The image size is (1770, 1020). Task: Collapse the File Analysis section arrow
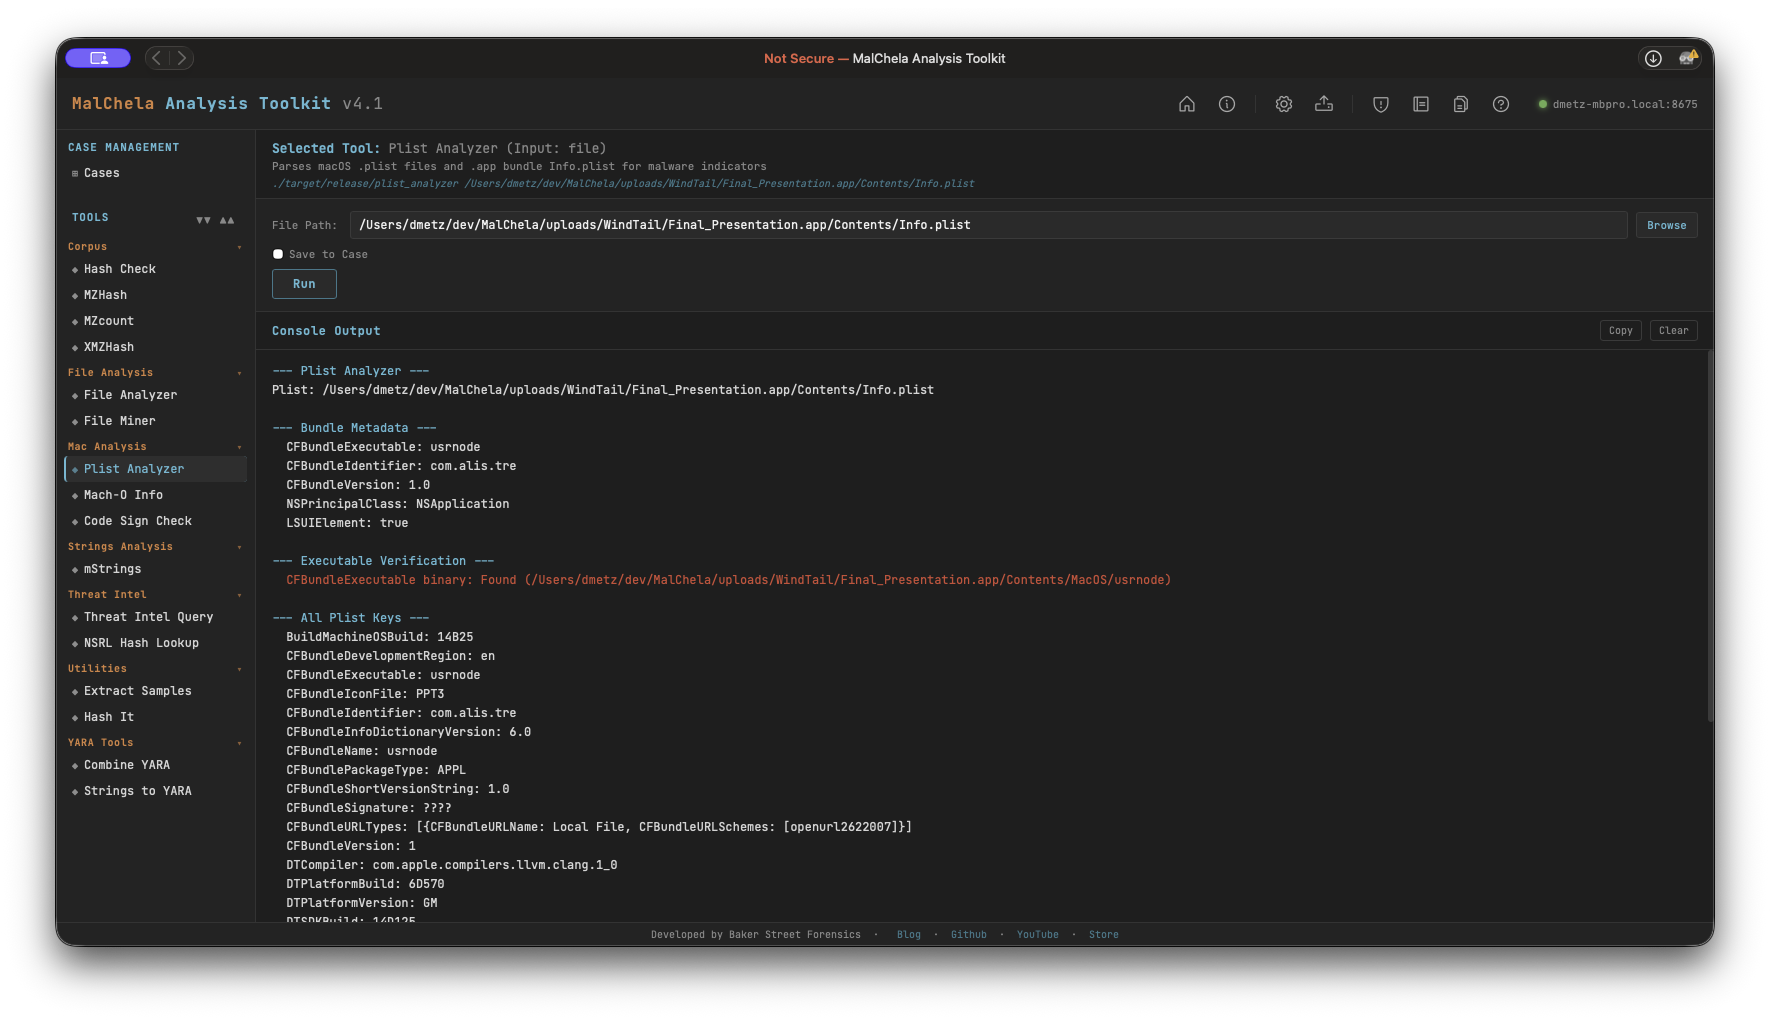point(239,373)
